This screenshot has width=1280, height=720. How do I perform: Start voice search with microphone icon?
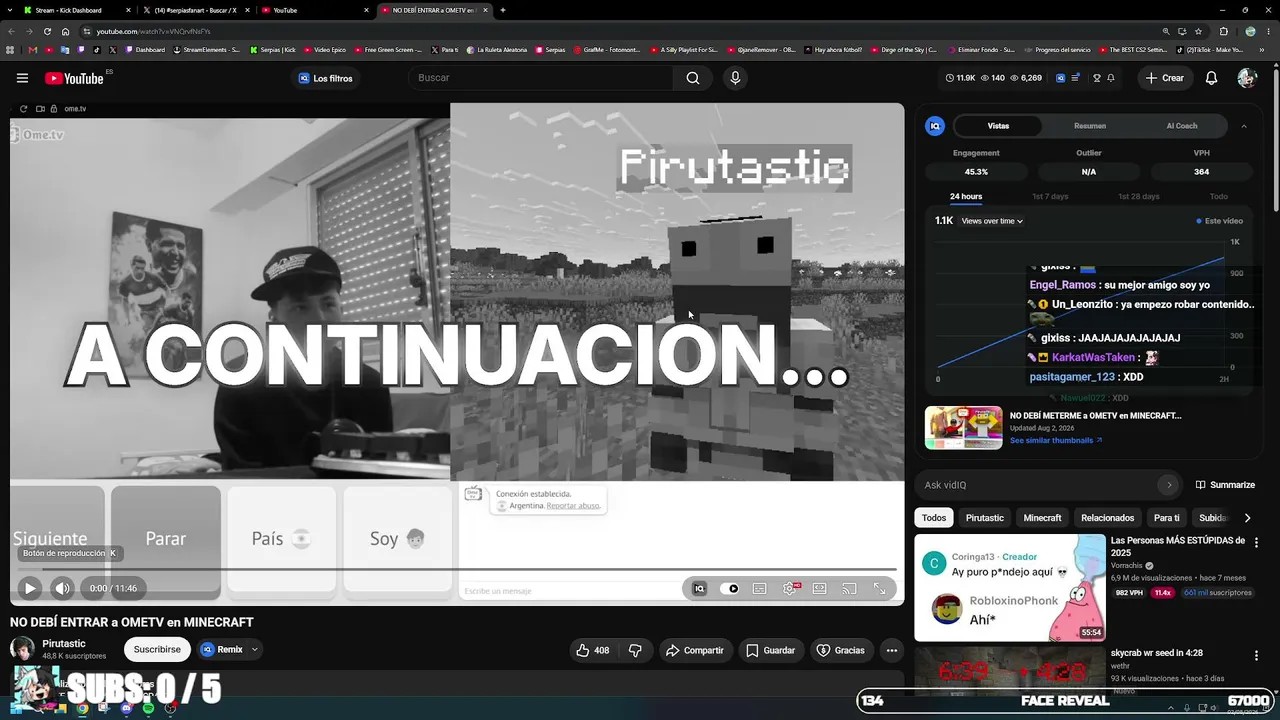tap(735, 78)
